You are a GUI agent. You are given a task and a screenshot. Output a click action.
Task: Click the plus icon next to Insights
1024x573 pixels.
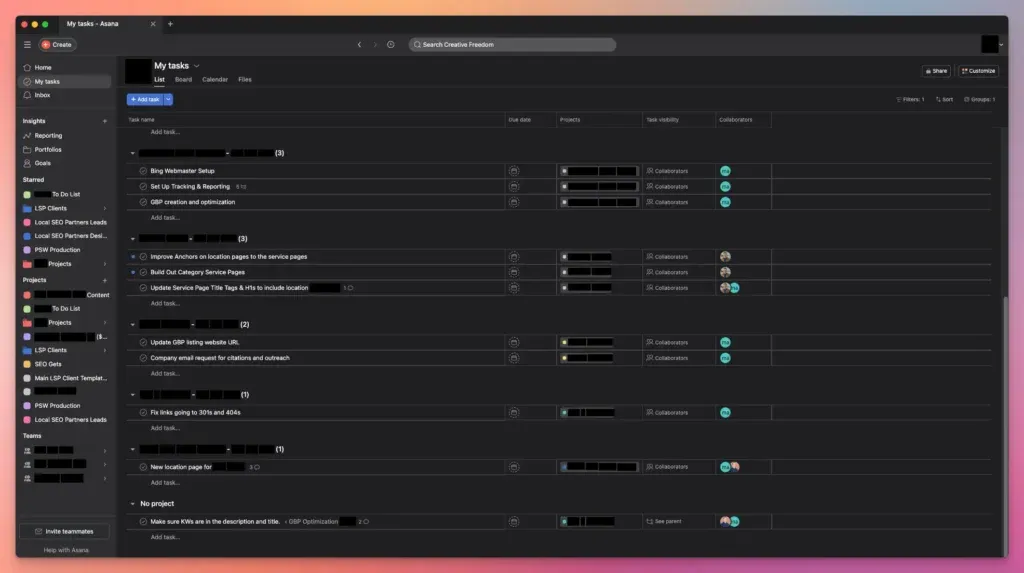[105, 121]
